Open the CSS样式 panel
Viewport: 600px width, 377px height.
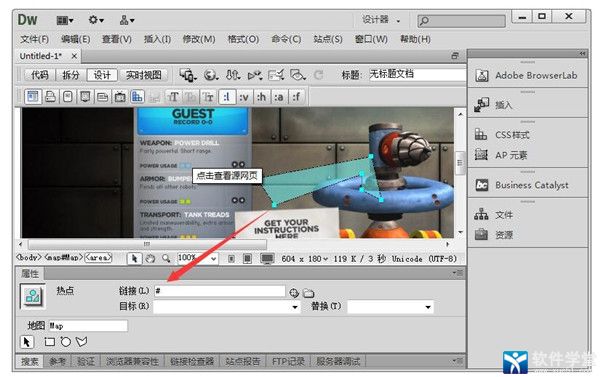[512, 135]
